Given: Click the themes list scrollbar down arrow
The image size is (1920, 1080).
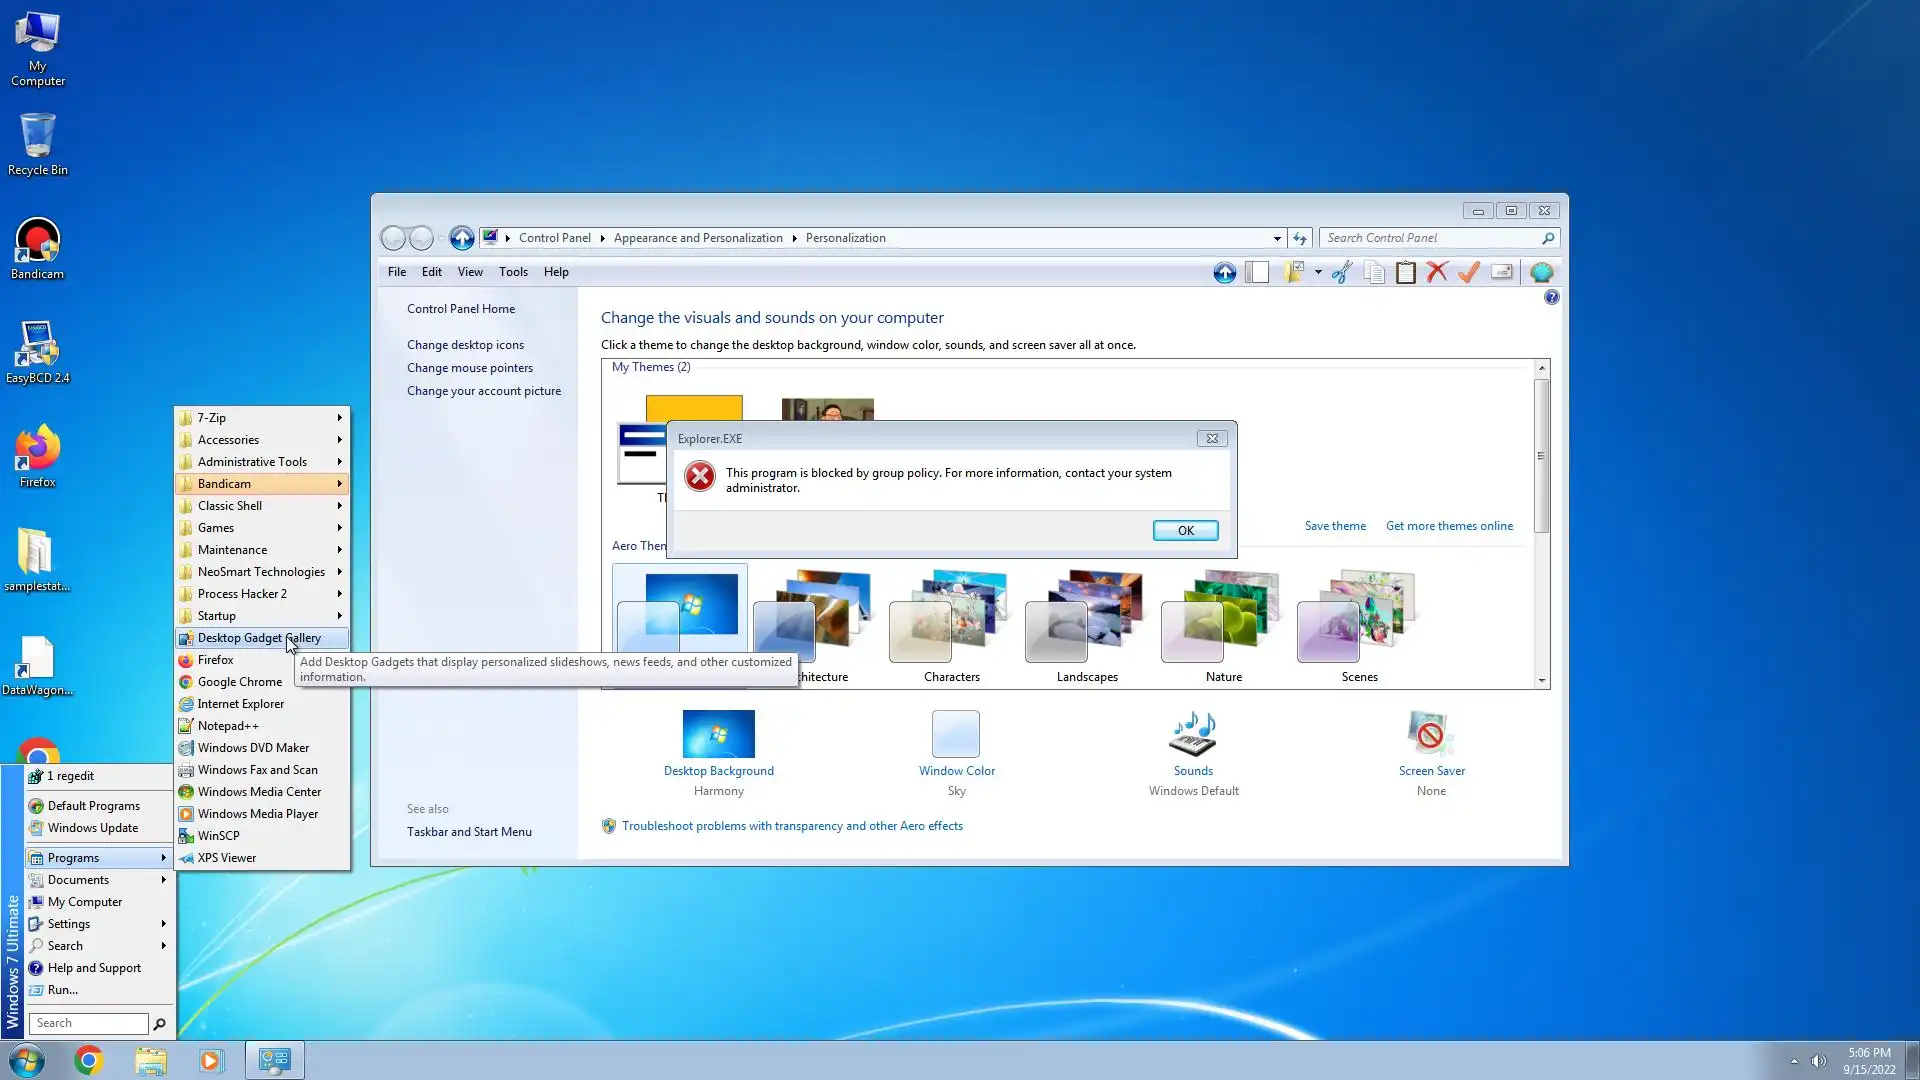Looking at the screenshot, I should (x=1541, y=680).
